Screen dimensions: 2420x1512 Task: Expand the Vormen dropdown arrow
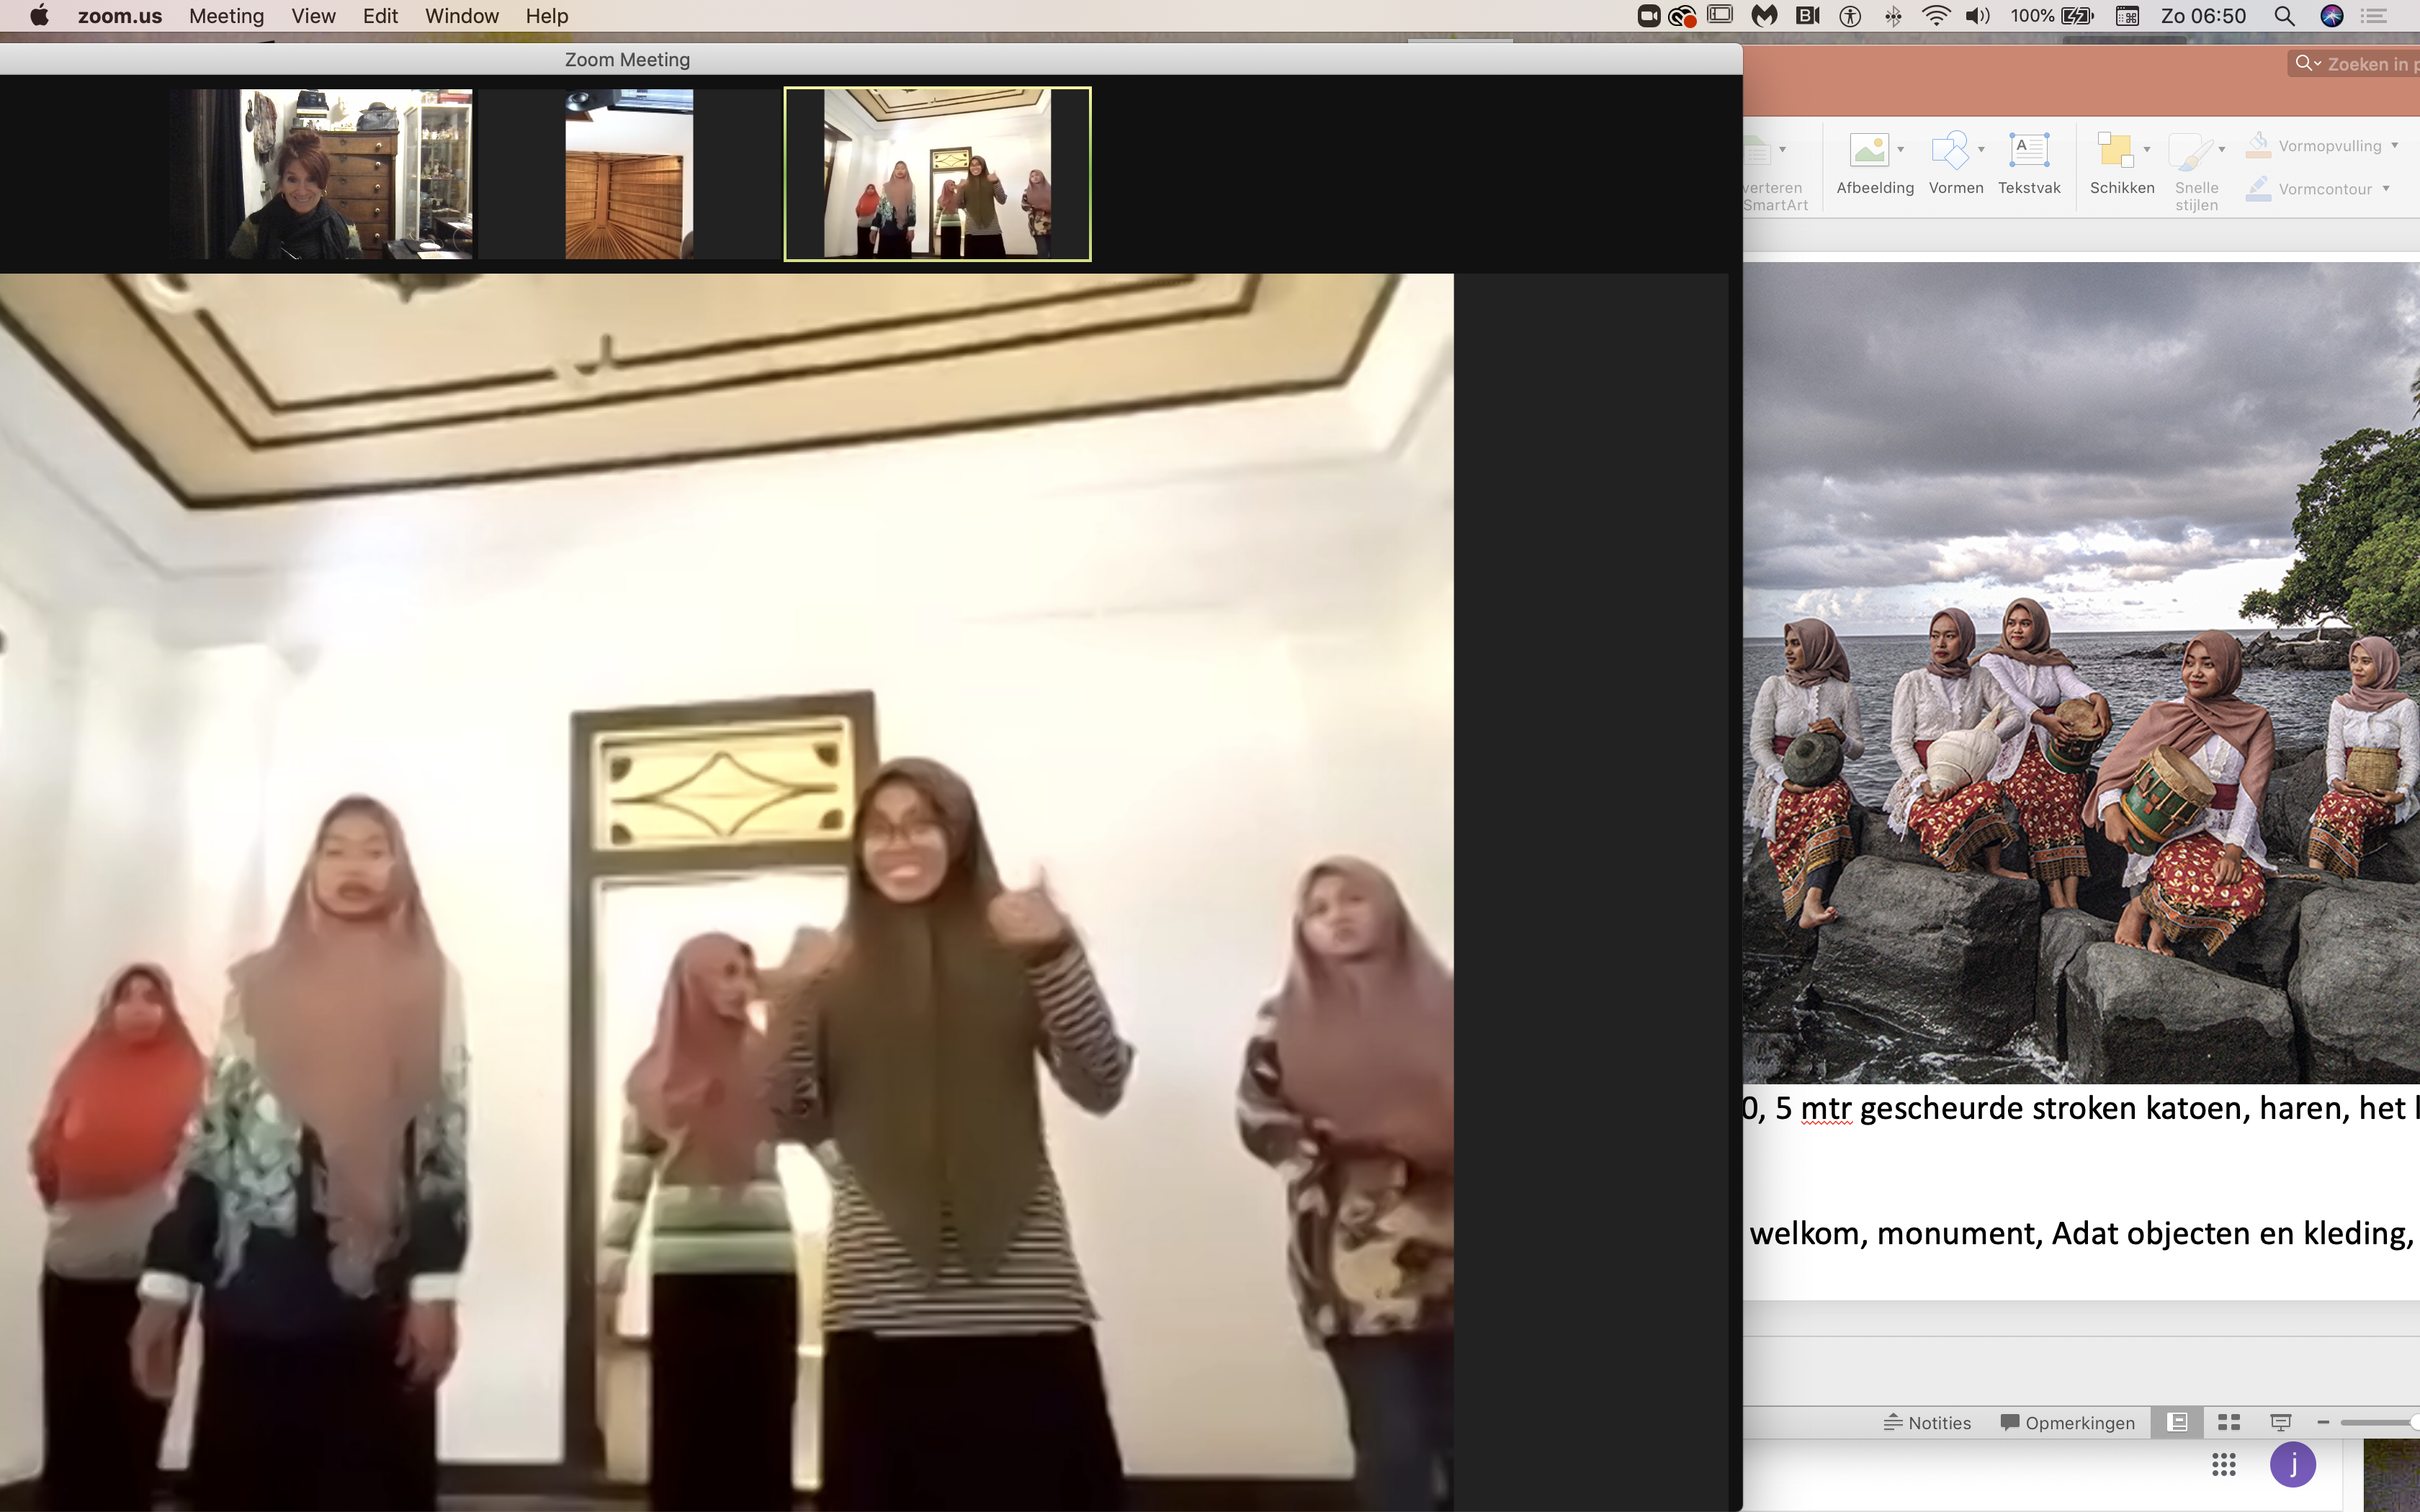click(1981, 150)
